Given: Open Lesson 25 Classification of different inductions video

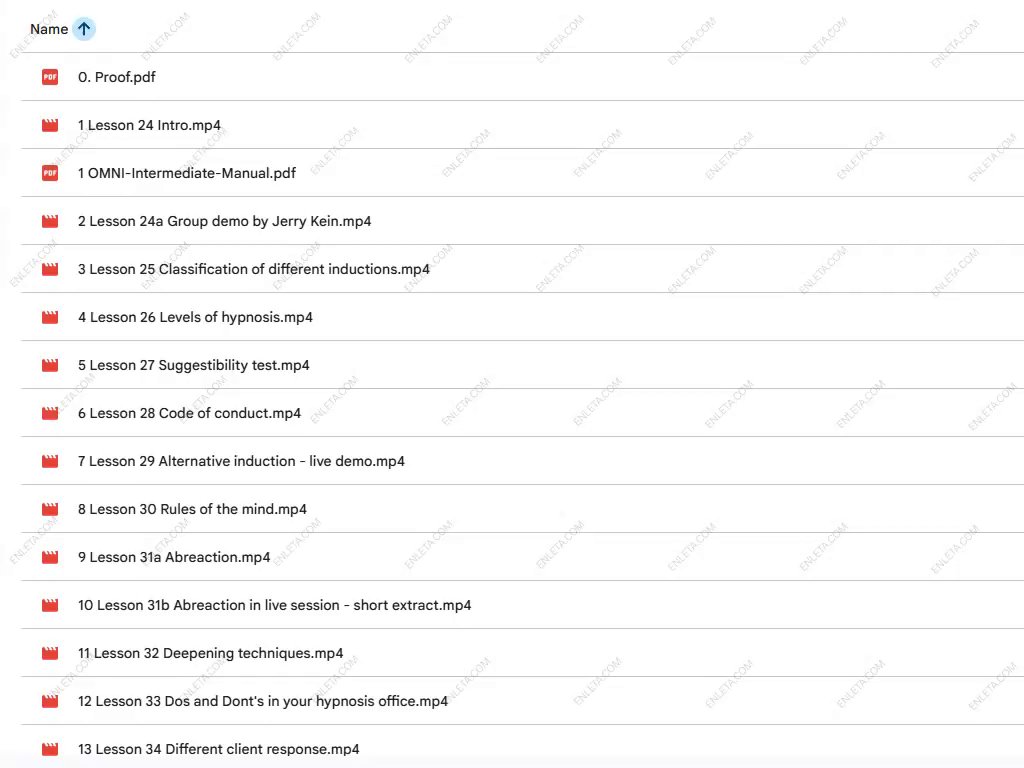Looking at the screenshot, I should pyautogui.click(x=254, y=269).
